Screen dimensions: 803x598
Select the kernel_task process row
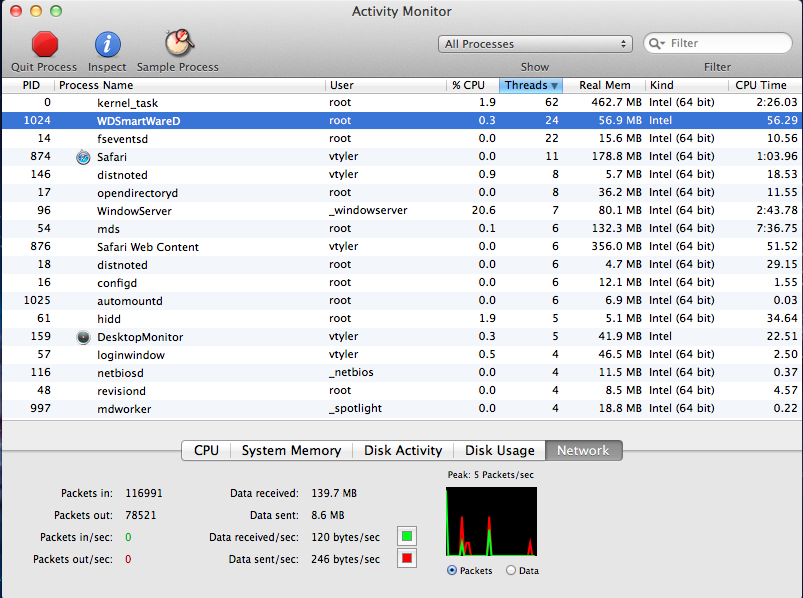(402, 102)
